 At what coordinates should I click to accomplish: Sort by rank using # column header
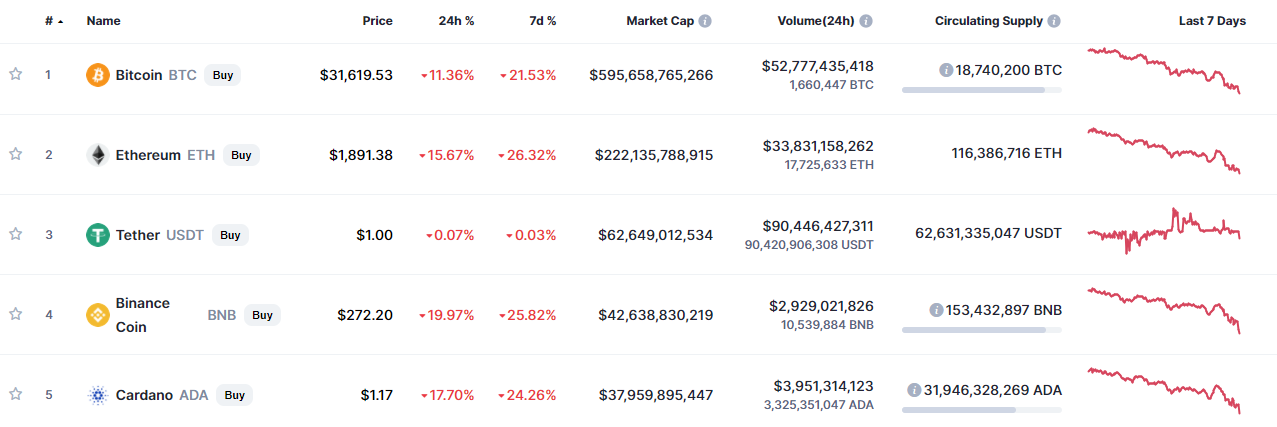tap(54, 21)
